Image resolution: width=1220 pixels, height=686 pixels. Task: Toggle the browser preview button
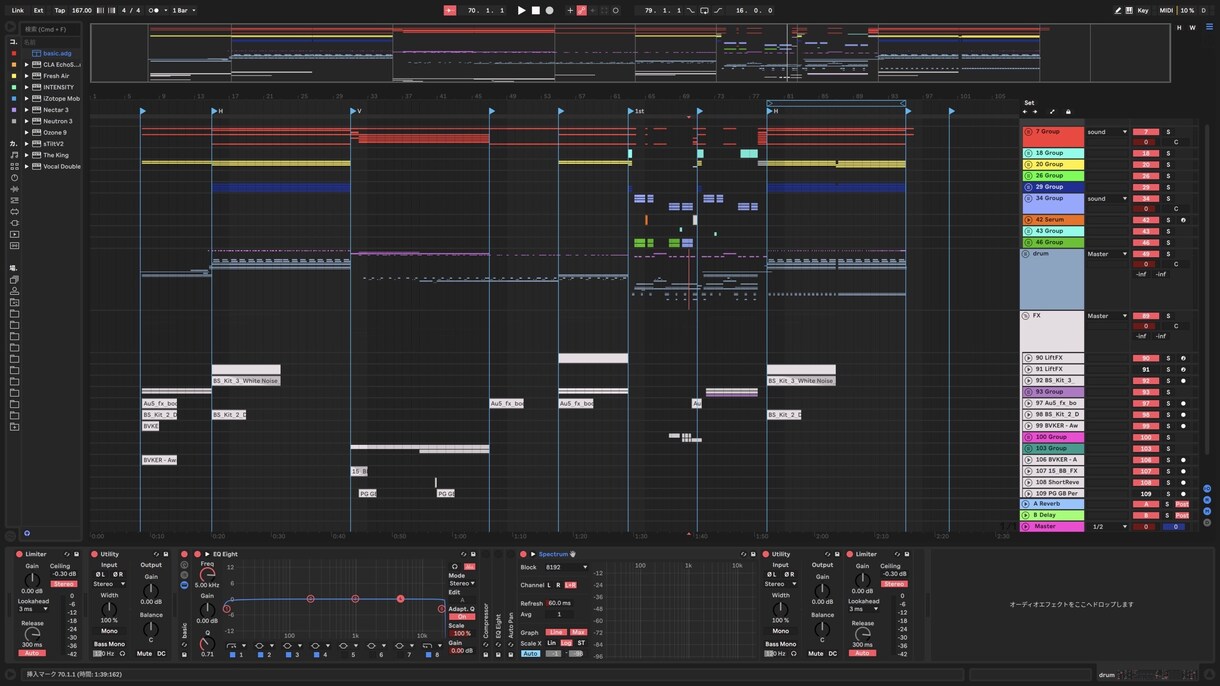coord(27,533)
